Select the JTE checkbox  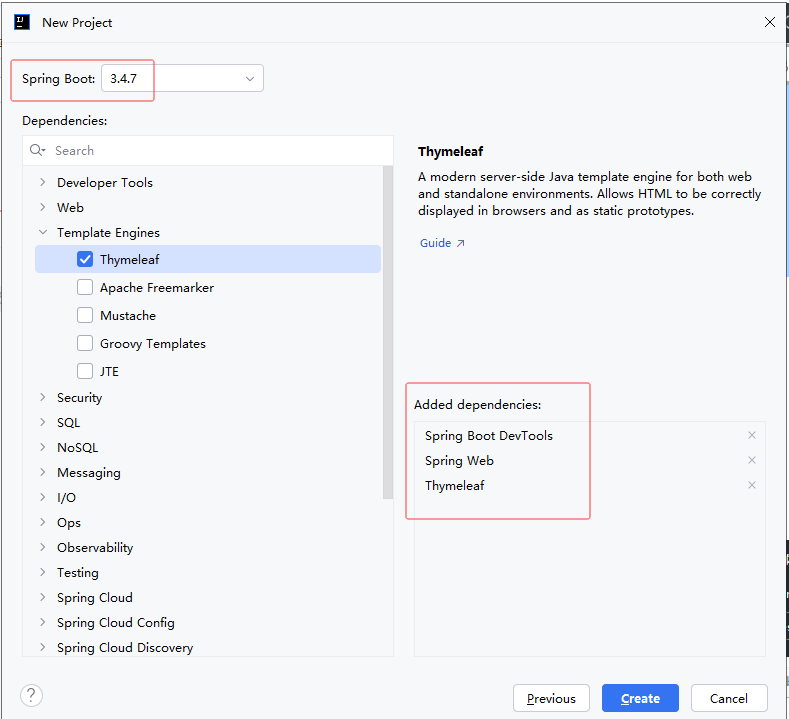[85, 371]
